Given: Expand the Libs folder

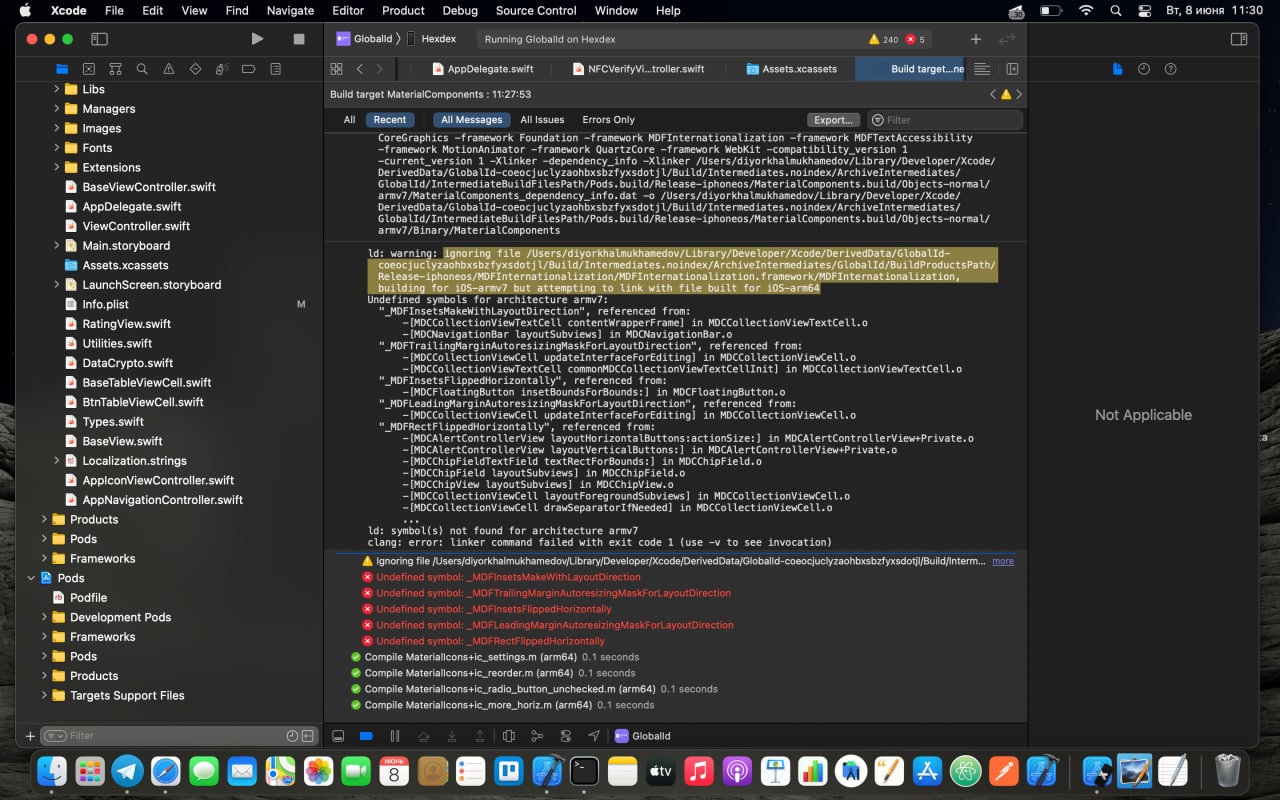Looking at the screenshot, I should point(55,89).
